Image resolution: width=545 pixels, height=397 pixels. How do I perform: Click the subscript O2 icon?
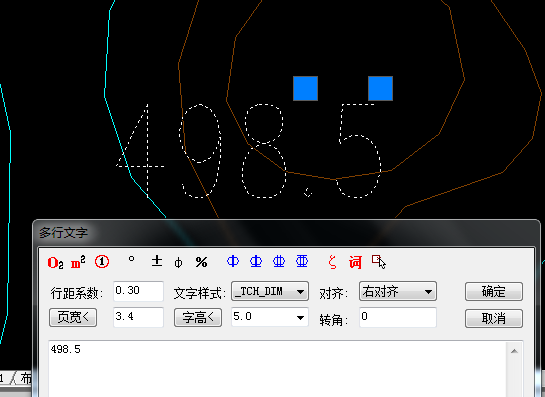tap(55, 262)
